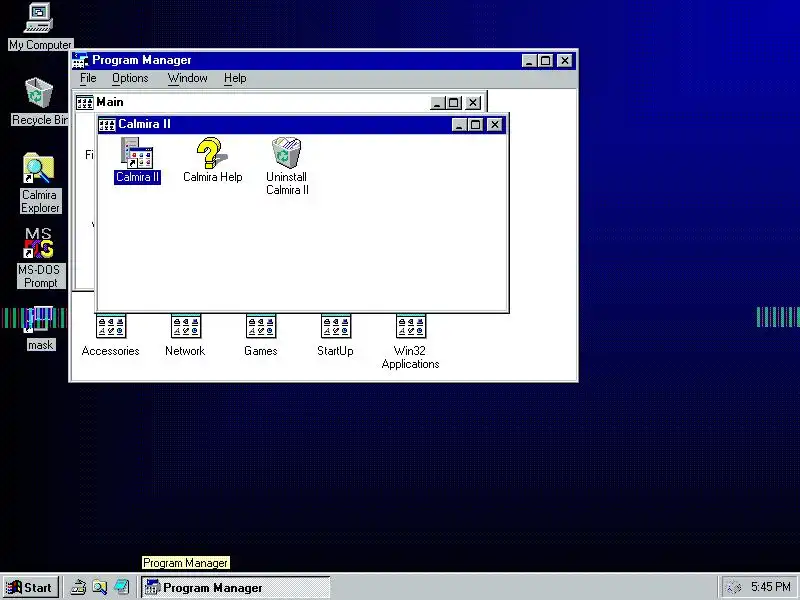Viewport: 800px width, 600px height.
Task: Click the 5:45 PM clock
Action: click(770, 587)
